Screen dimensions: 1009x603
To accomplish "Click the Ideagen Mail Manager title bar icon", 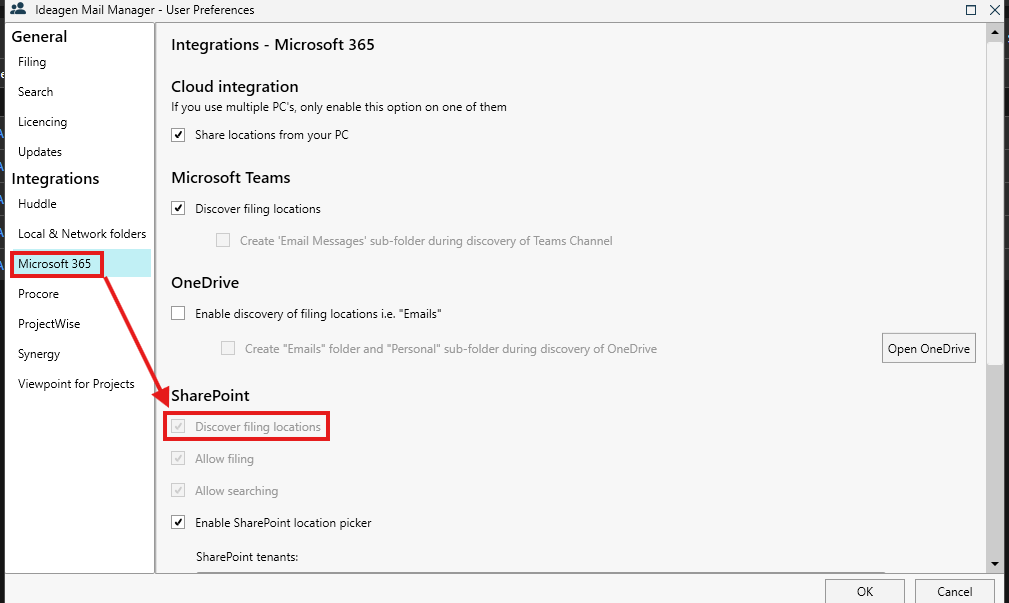I will [17, 10].
